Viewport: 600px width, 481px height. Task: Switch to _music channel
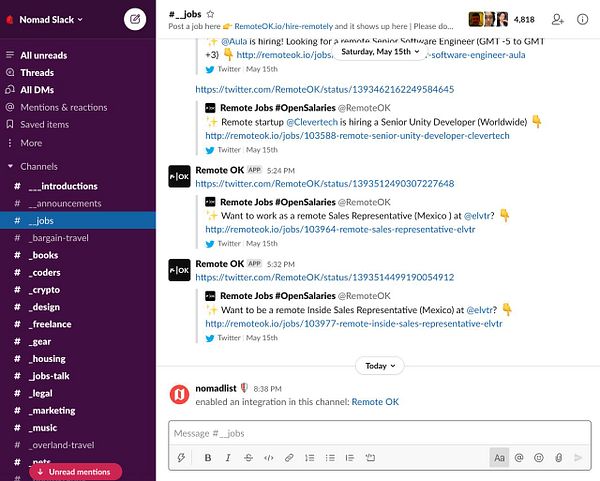pyautogui.click(x=78, y=428)
